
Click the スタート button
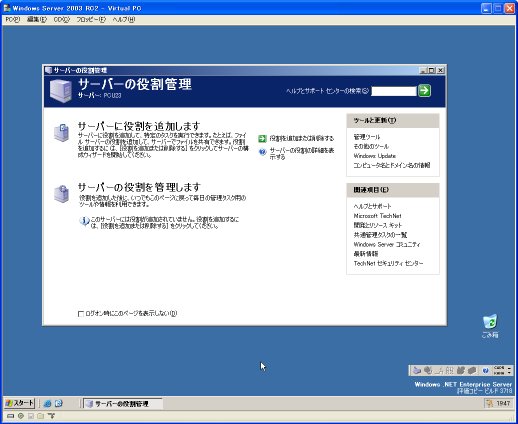point(20,403)
